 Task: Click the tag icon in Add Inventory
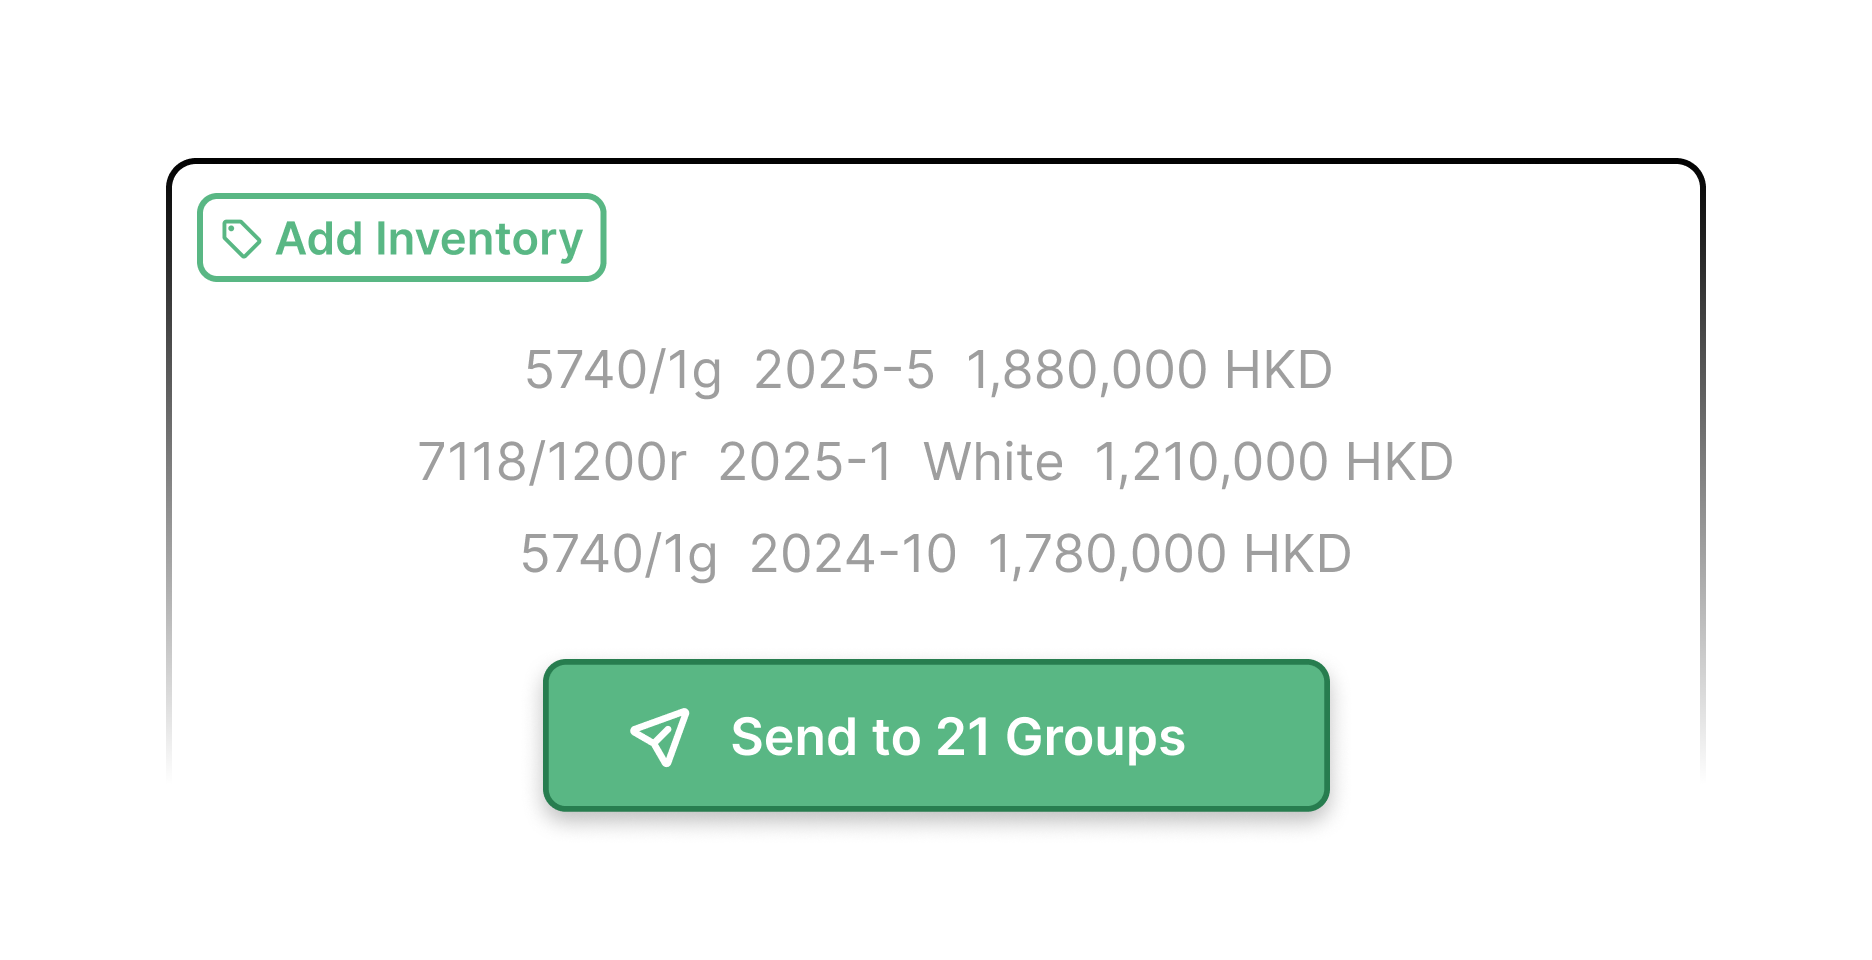[x=241, y=239]
